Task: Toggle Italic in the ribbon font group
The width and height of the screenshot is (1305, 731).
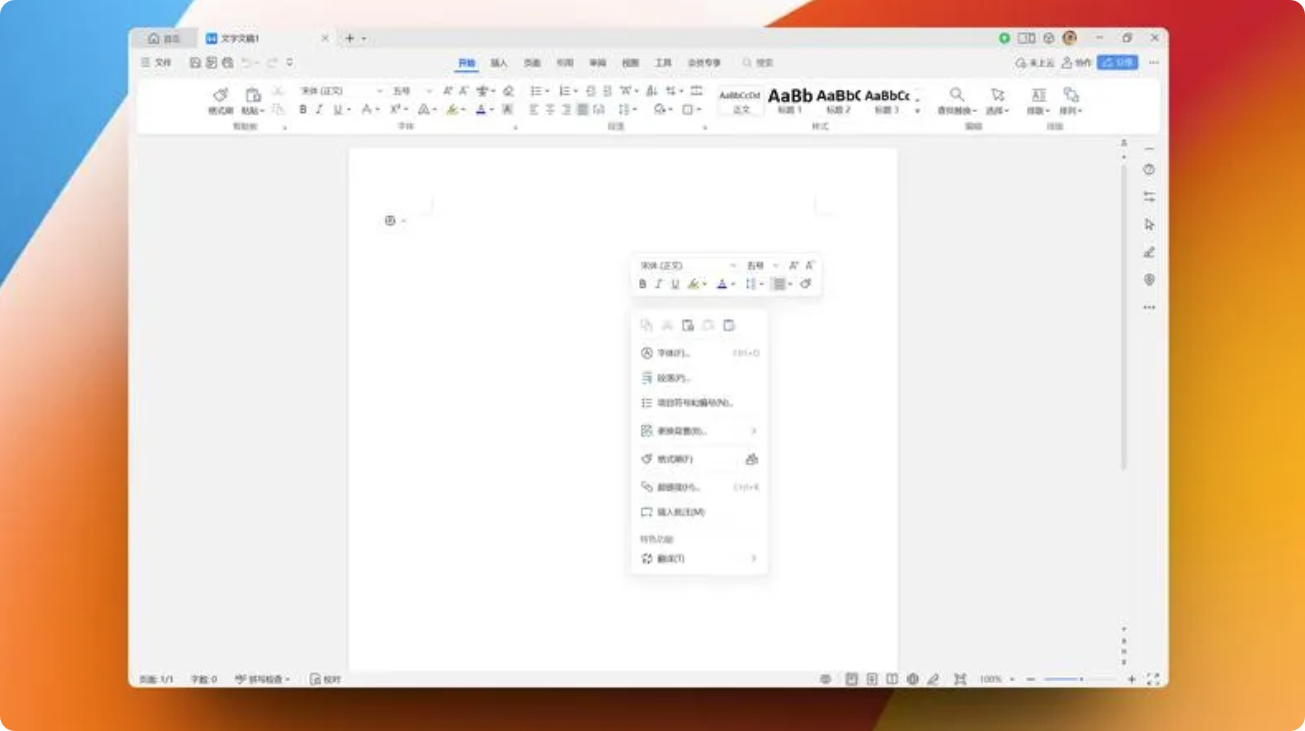Action: (x=319, y=110)
